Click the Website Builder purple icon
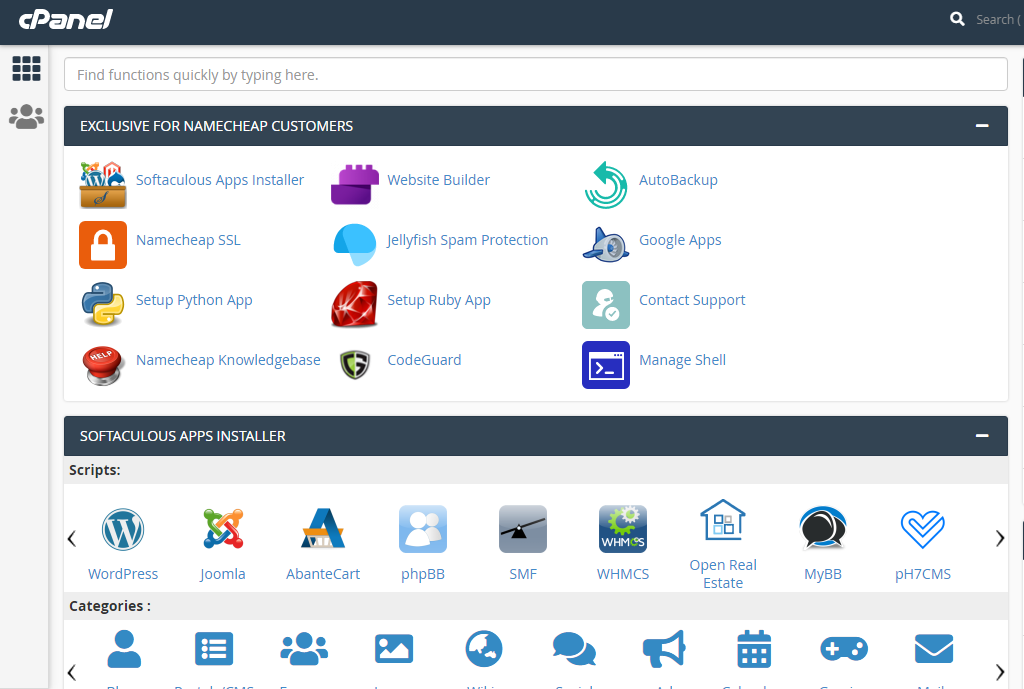 (355, 185)
